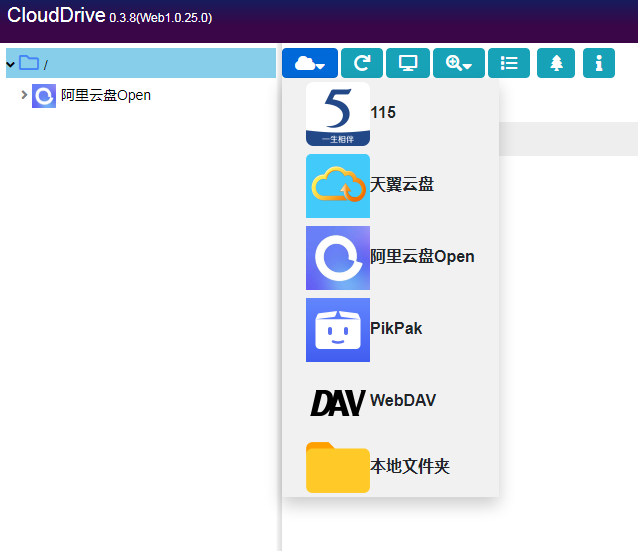Open the add cloud storage dropdown button
The image size is (638, 551).
(310, 63)
